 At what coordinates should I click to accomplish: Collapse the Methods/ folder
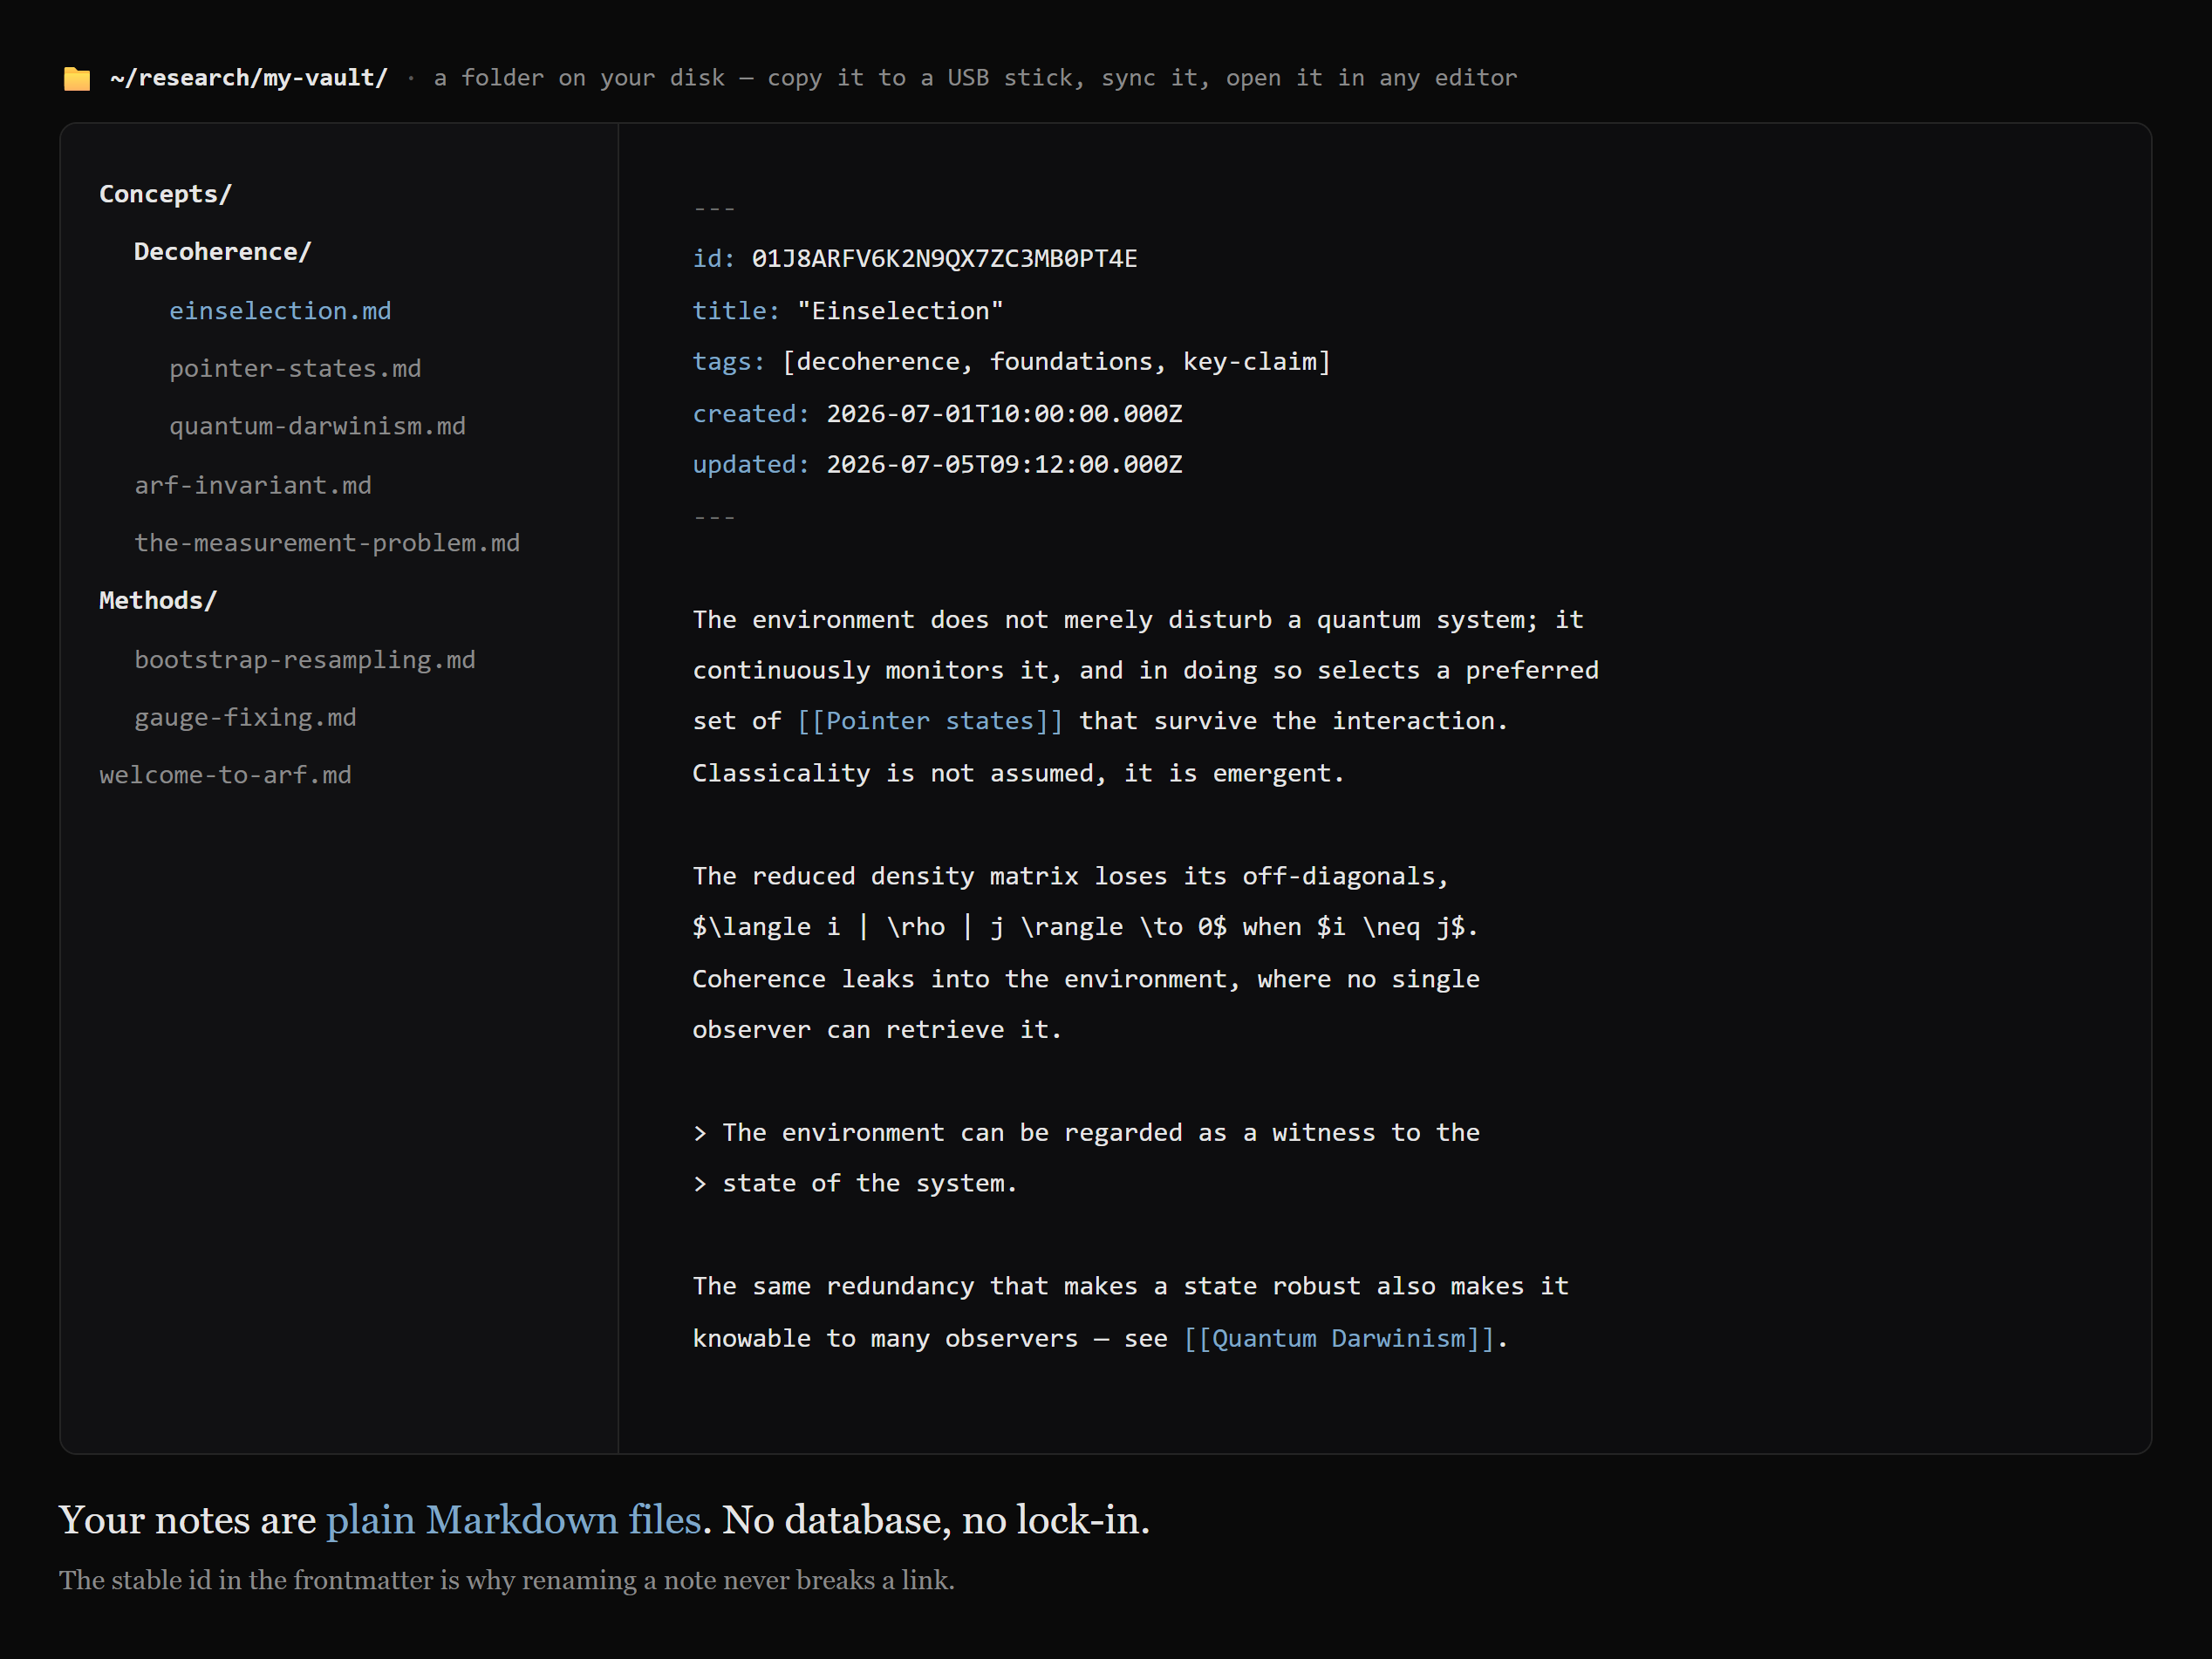click(158, 600)
